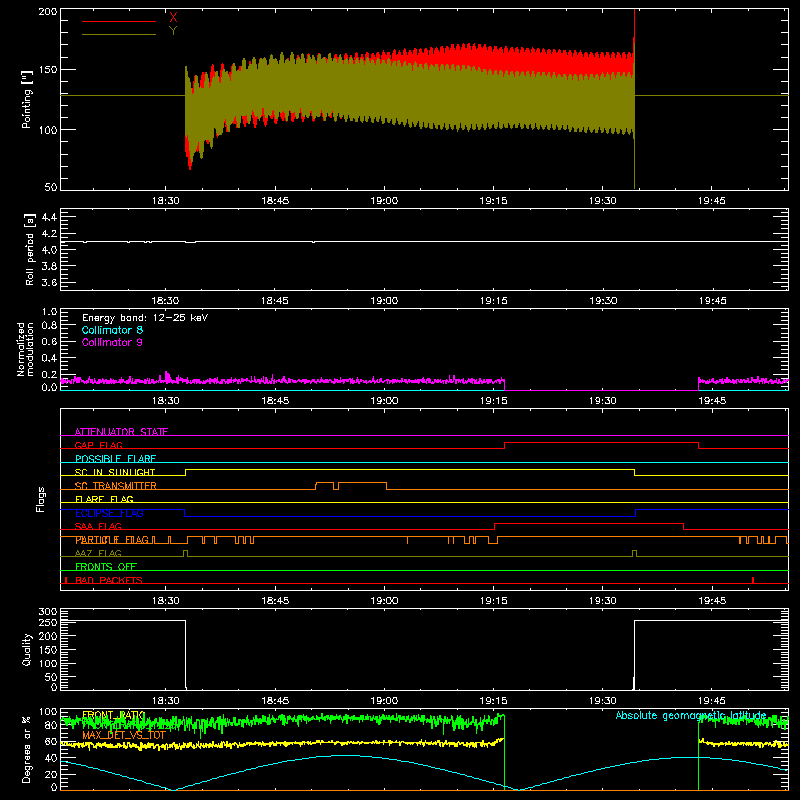Click the ECLIPSE_FLAG label

point(109,513)
